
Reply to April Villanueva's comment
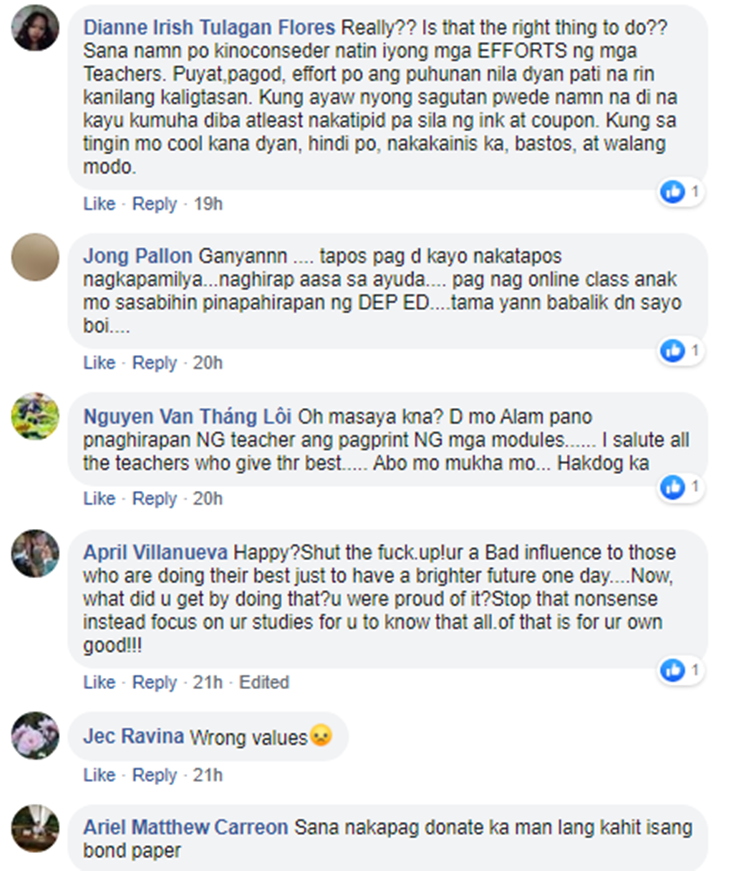point(154,682)
